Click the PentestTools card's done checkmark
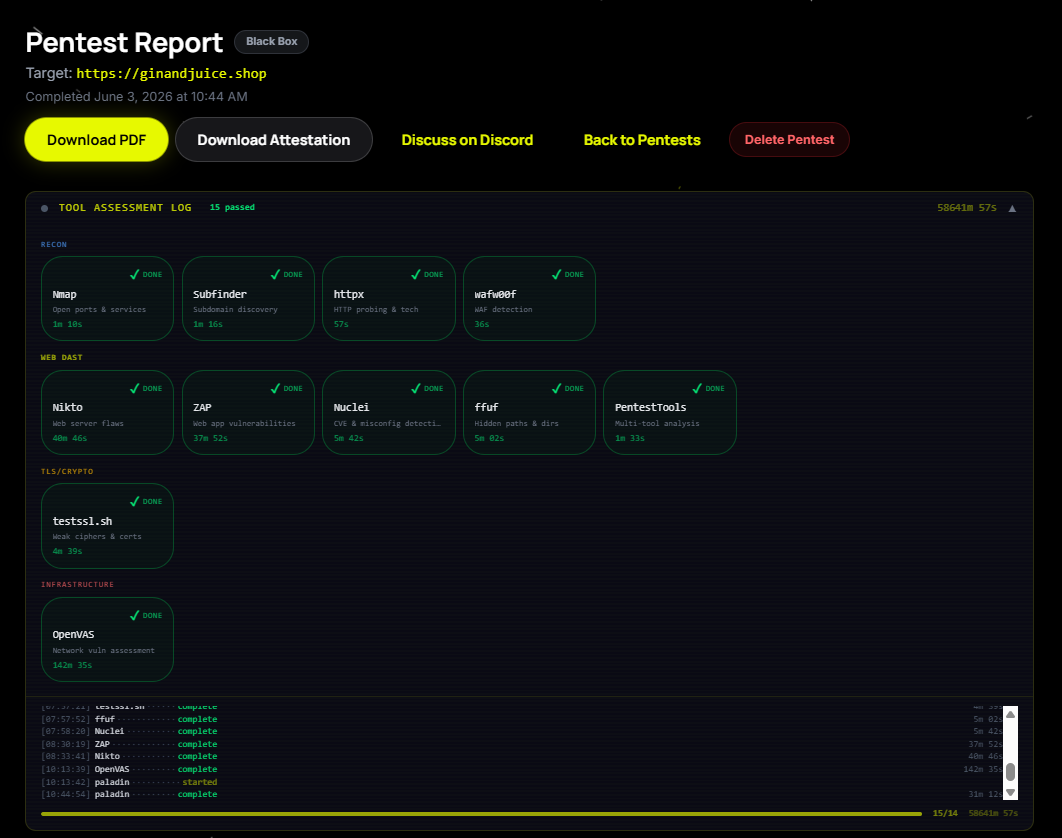The image size is (1062, 838). coord(697,388)
